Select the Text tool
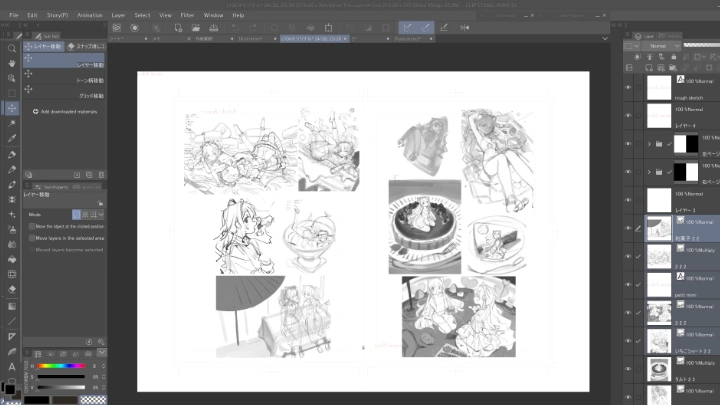Viewport: 720px width, 405px height. tap(12, 366)
